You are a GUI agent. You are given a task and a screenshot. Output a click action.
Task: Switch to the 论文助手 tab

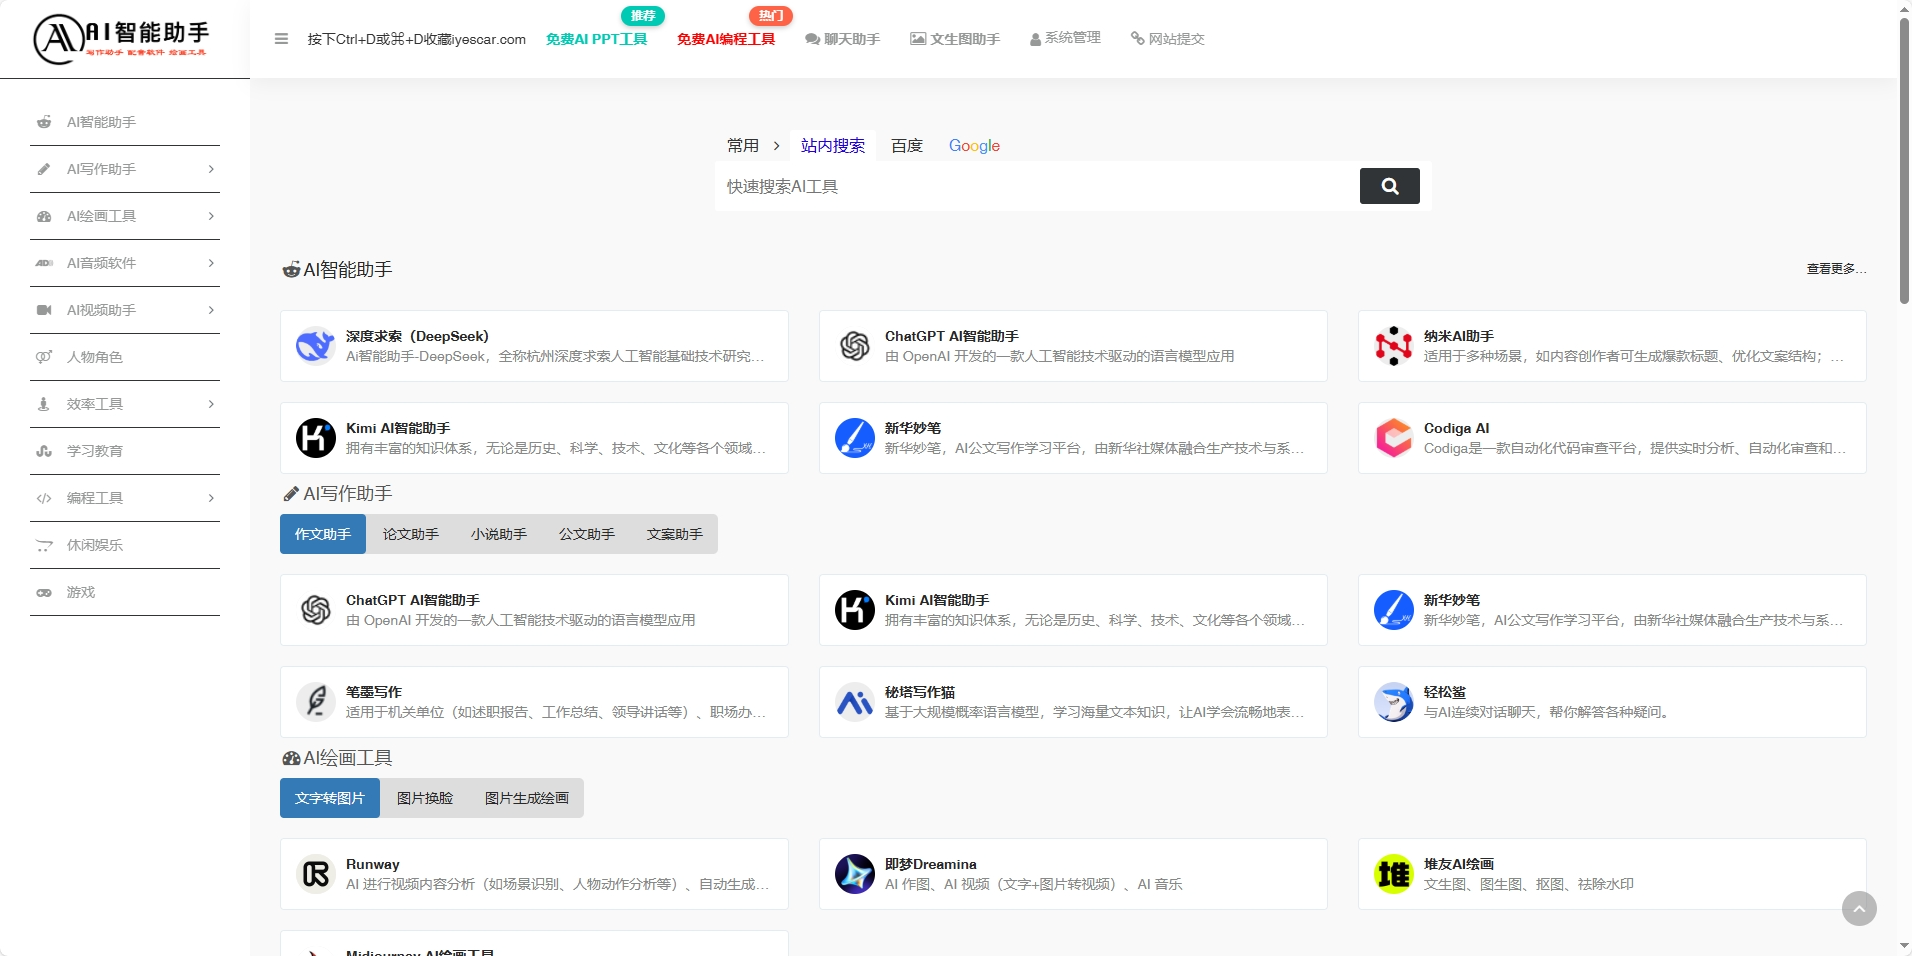coord(410,534)
